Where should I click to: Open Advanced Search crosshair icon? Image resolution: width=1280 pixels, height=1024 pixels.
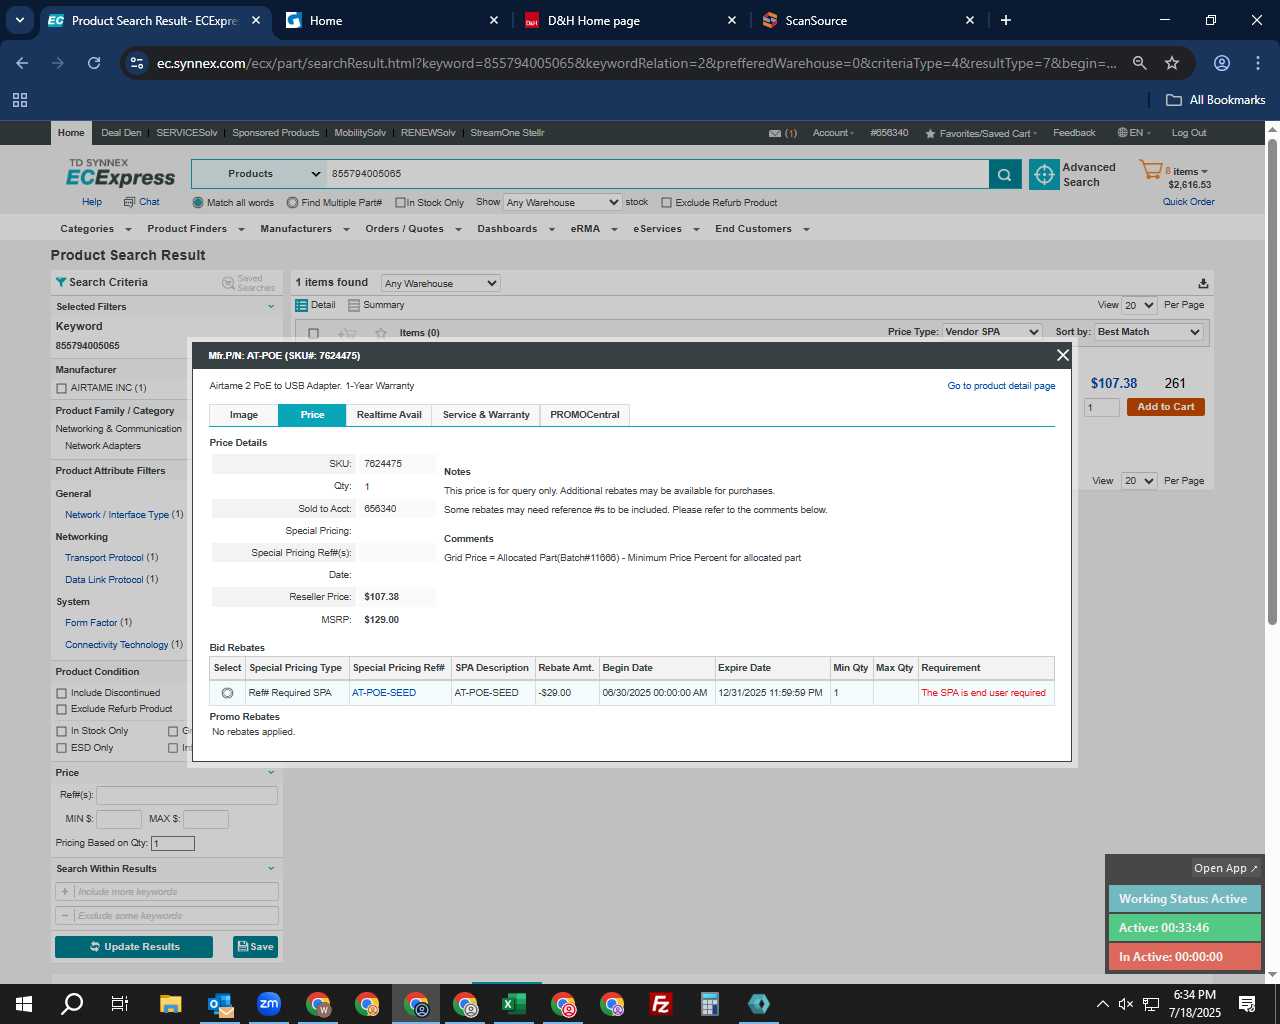click(x=1044, y=174)
